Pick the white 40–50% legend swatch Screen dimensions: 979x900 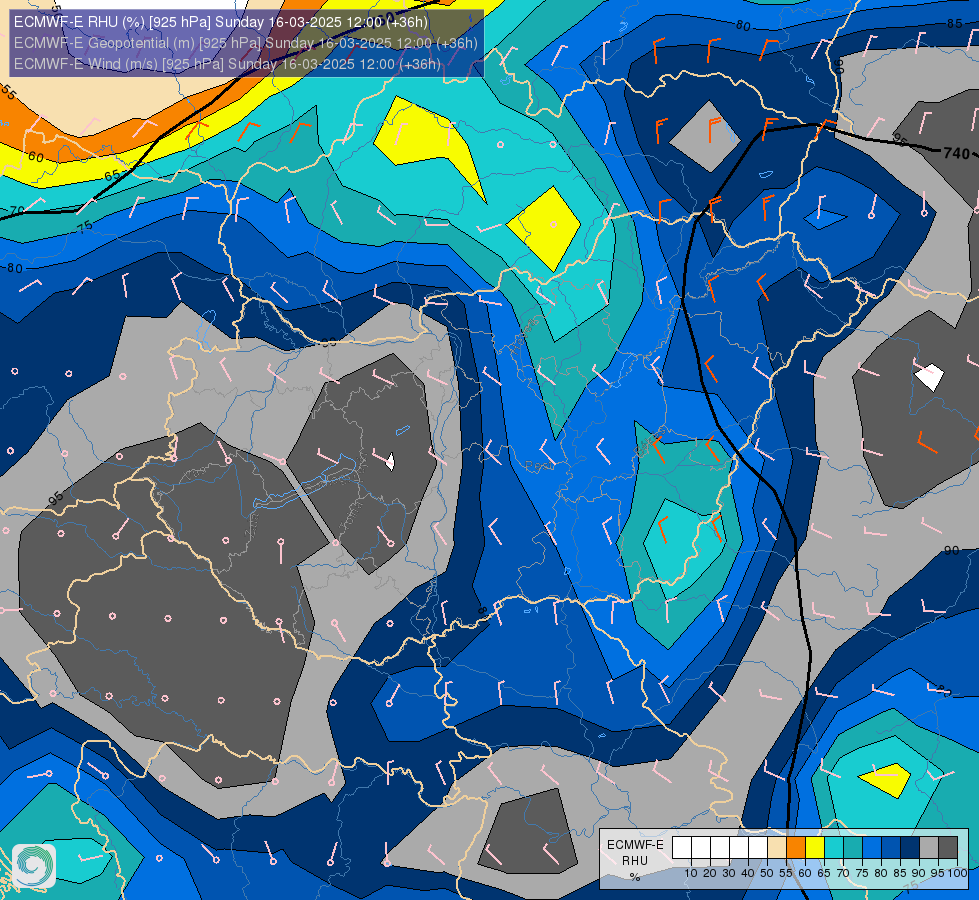(758, 848)
